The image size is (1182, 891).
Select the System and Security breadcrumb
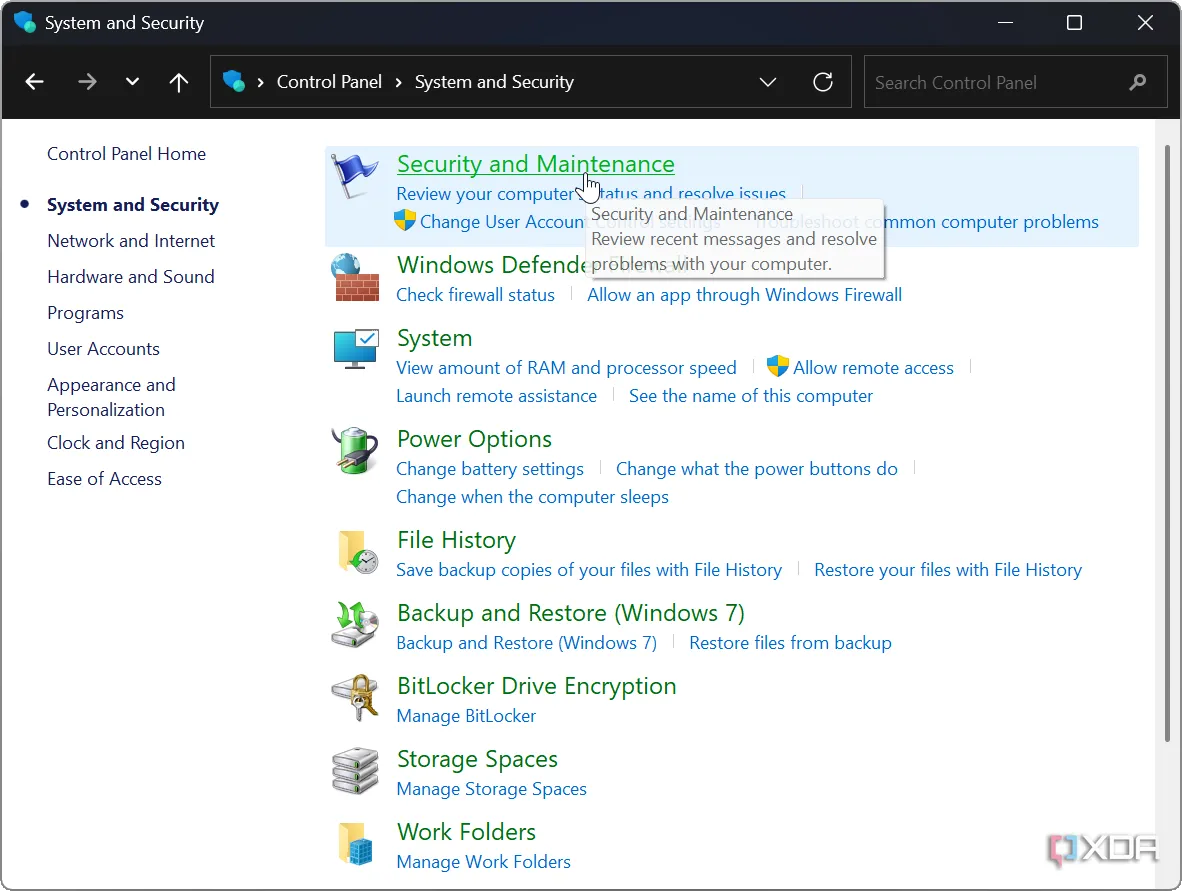[495, 81]
